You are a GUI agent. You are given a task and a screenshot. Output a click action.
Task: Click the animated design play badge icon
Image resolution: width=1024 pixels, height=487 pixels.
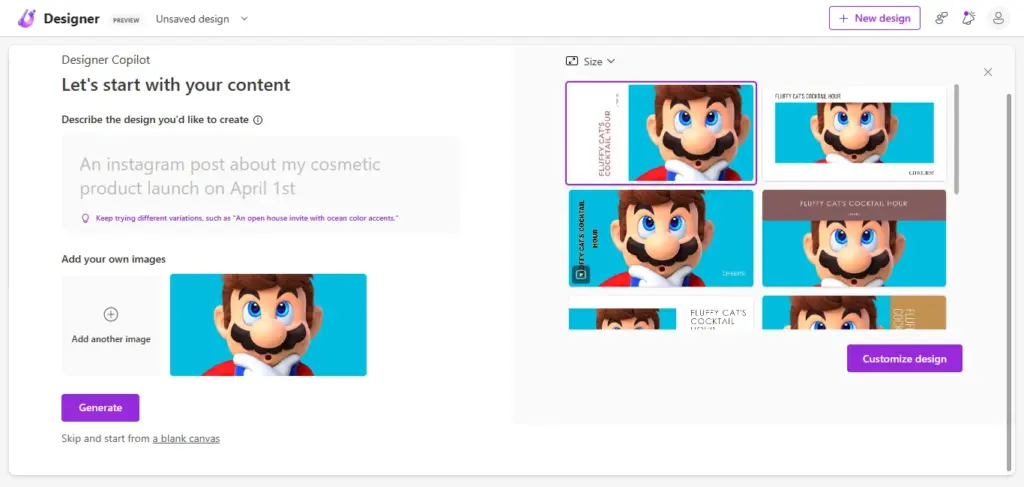coord(580,274)
